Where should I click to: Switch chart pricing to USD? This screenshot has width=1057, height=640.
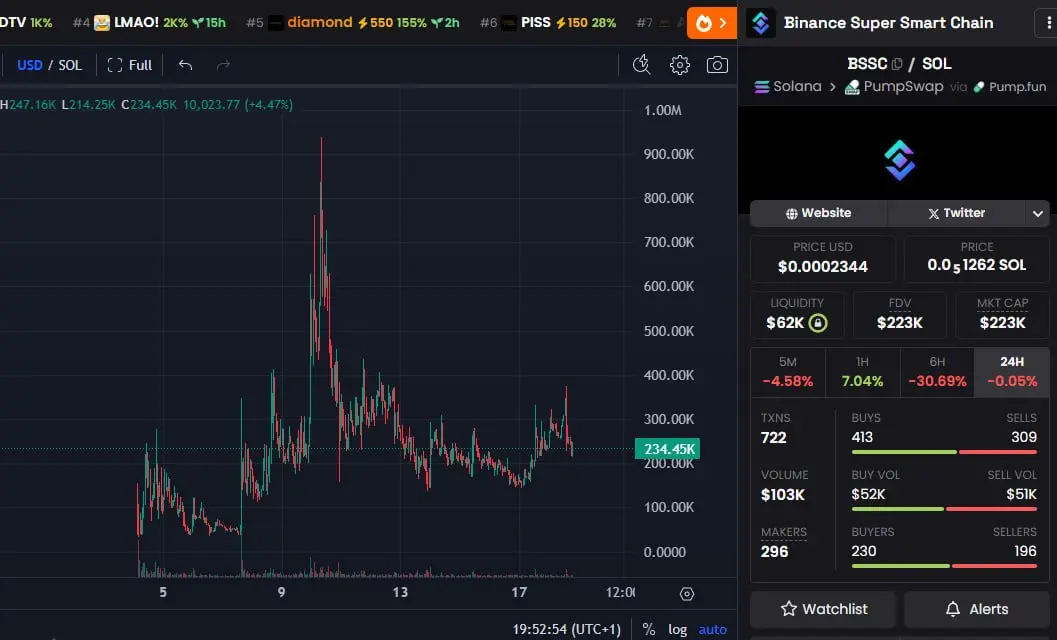pyautogui.click(x=30, y=65)
